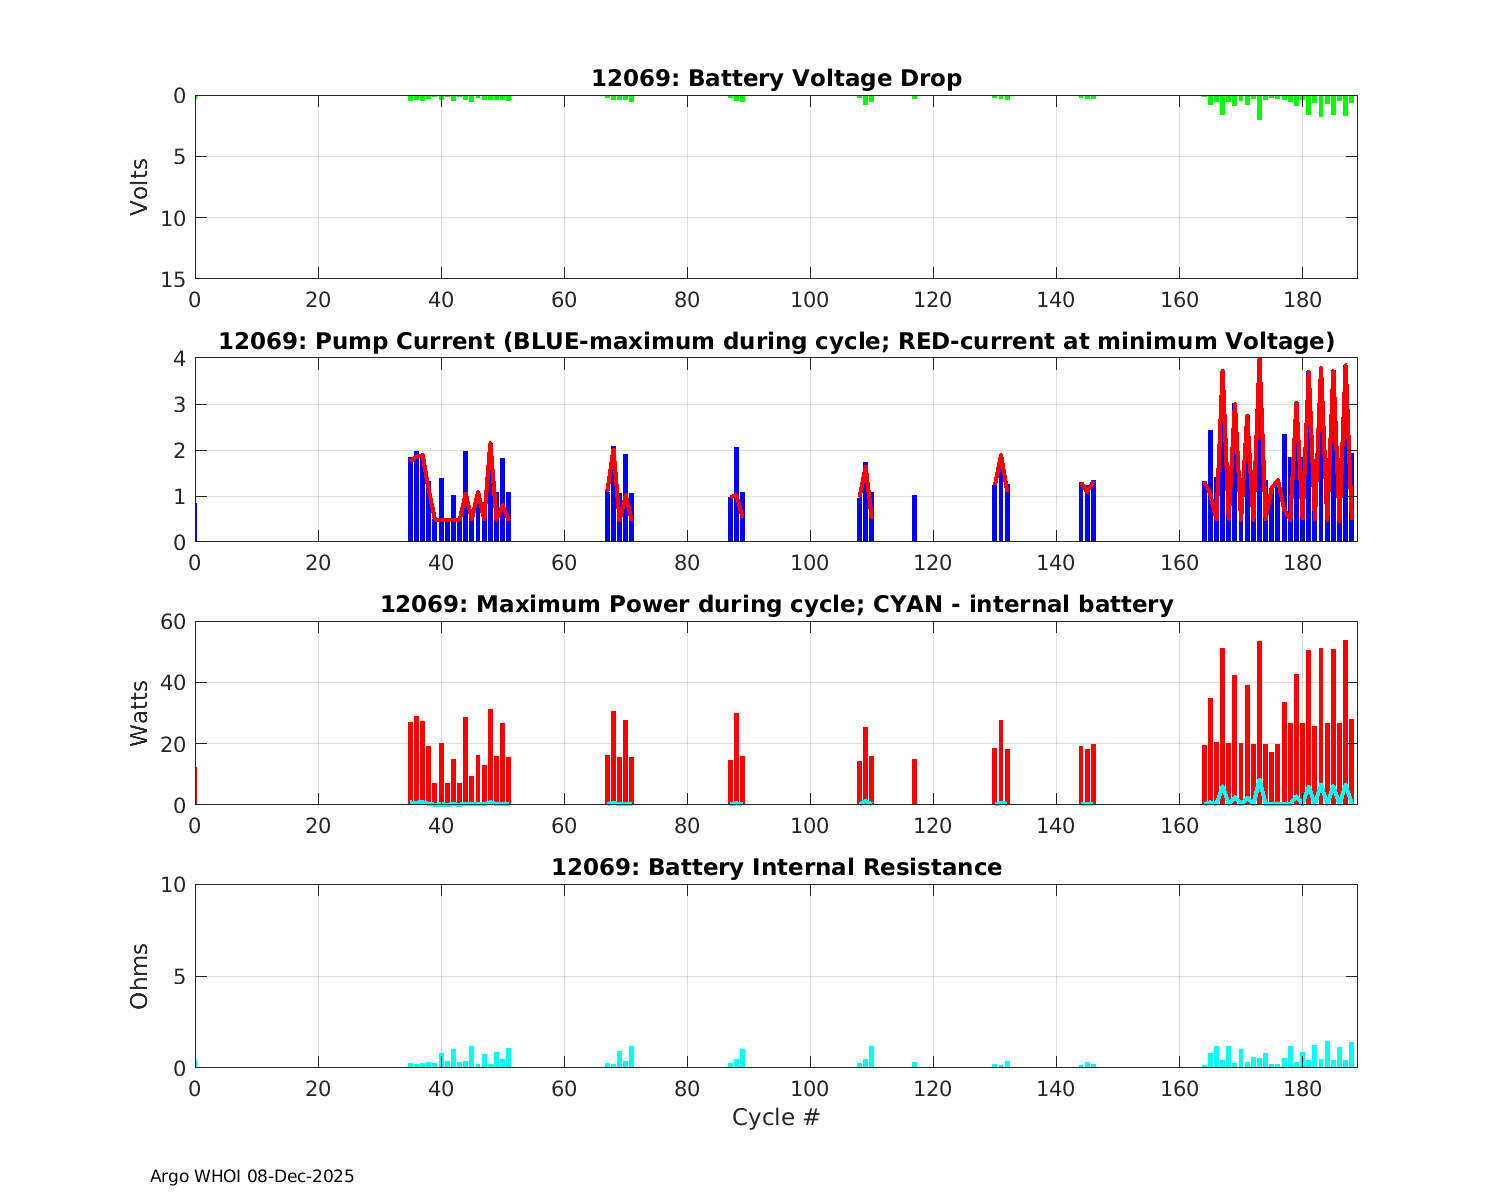
Task: Click the tall blue pump bar near cycle 88
Action: pyautogui.click(x=737, y=495)
